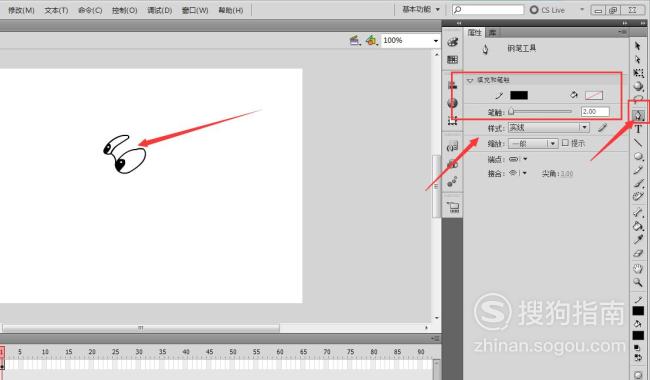Select the Pen tool in toolbox
Image resolution: width=650 pixels, height=380 pixels.
pyautogui.click(x=638, y=115)
